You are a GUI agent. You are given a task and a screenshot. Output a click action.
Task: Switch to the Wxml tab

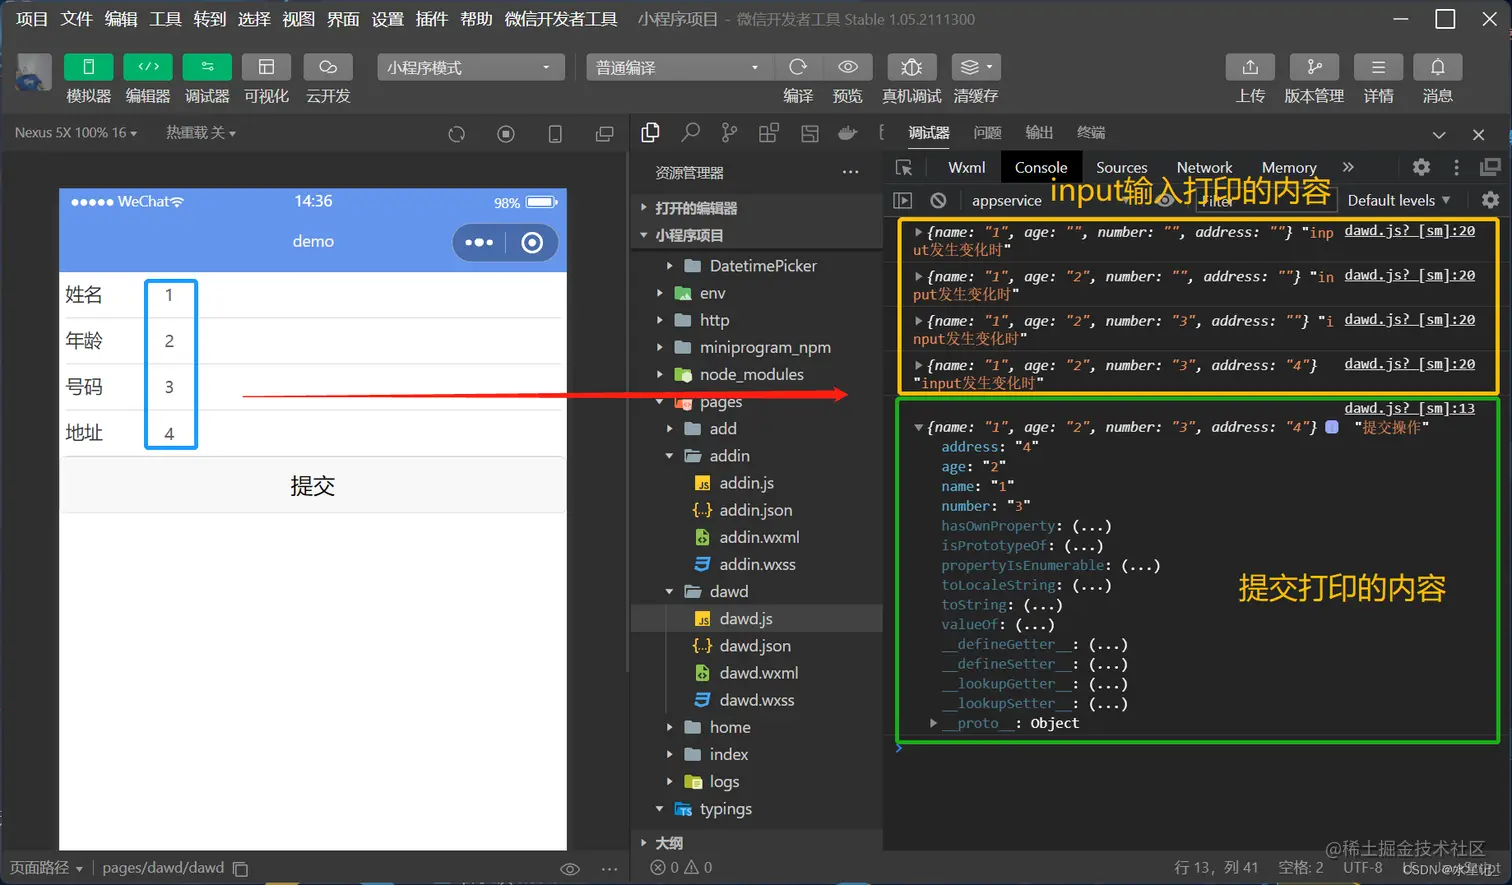pyautogui.click(x=966, y=168)
